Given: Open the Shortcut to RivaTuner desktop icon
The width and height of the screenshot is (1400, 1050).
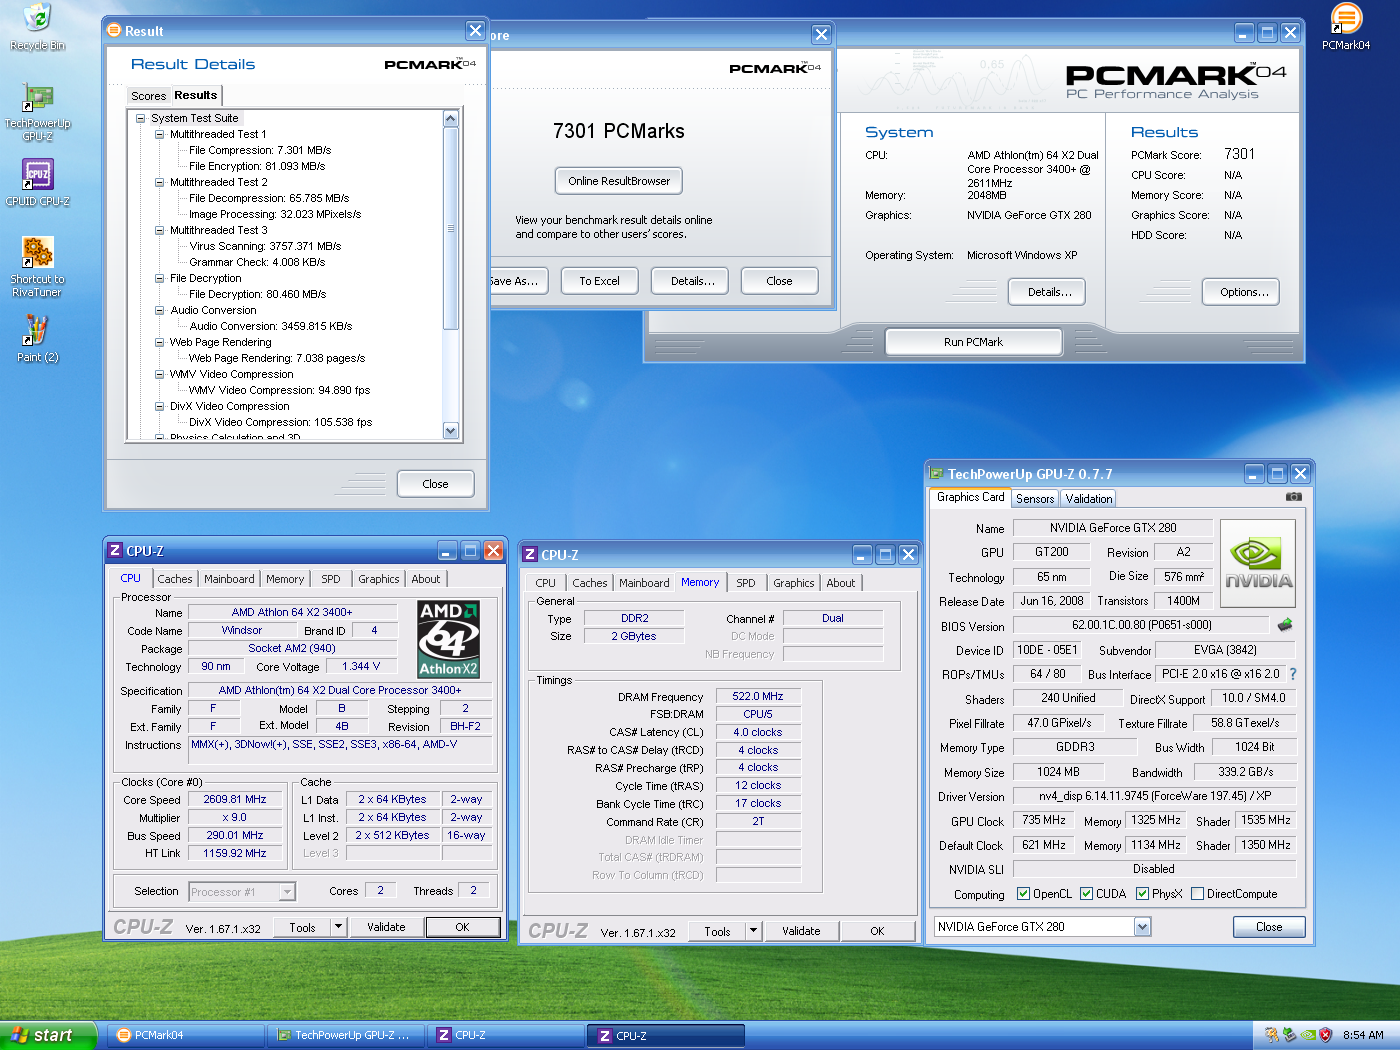Looking at the screenshot, I should coord(37,252).
